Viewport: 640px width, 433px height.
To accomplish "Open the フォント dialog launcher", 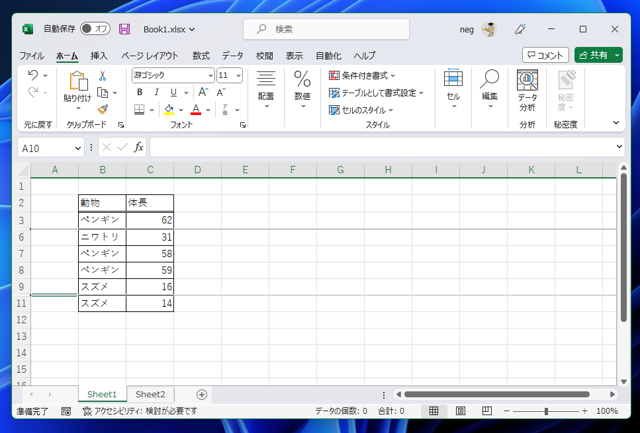I will pos(243,125).
